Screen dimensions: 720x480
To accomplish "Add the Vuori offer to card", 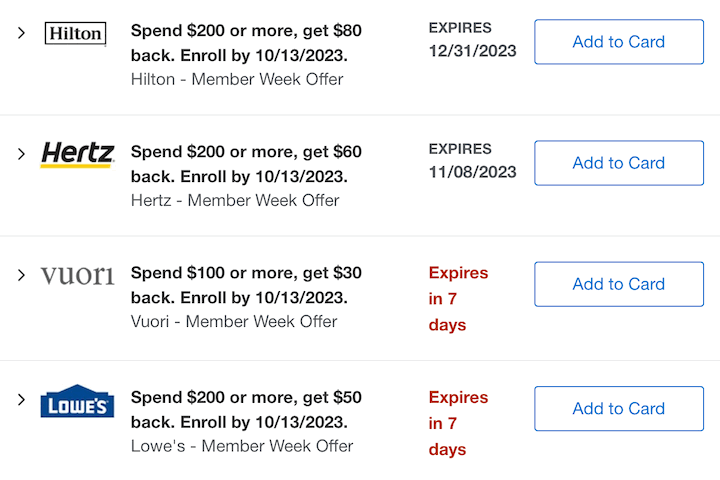I will point(619,284).
